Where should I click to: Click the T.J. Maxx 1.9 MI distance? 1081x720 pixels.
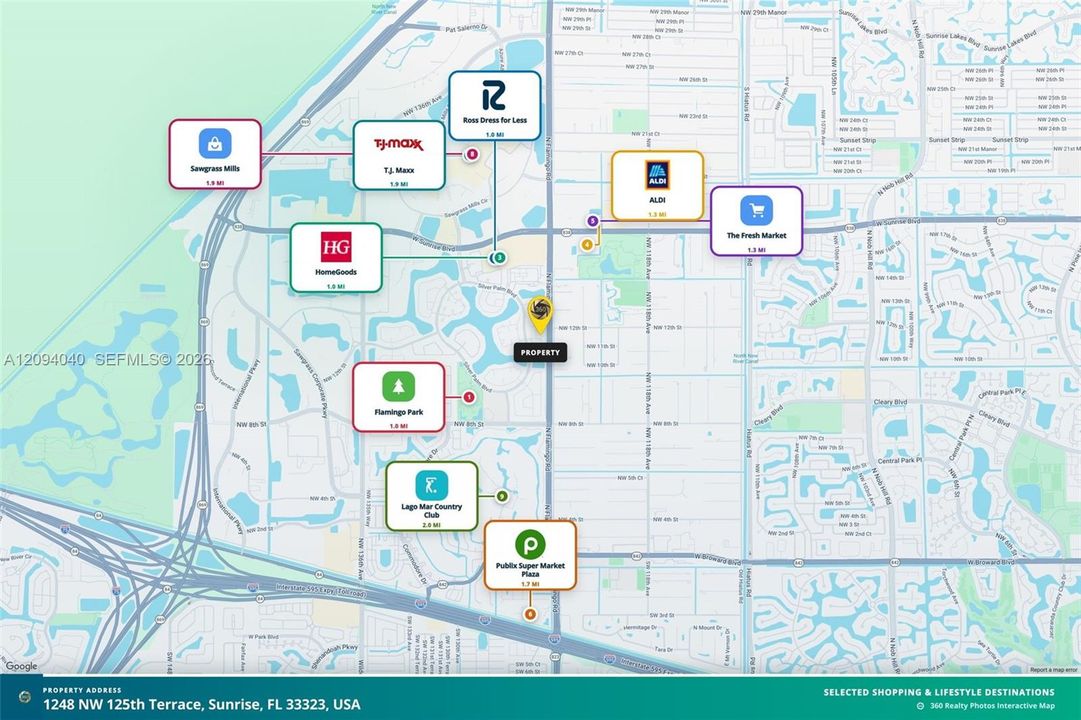coord(398,184)
